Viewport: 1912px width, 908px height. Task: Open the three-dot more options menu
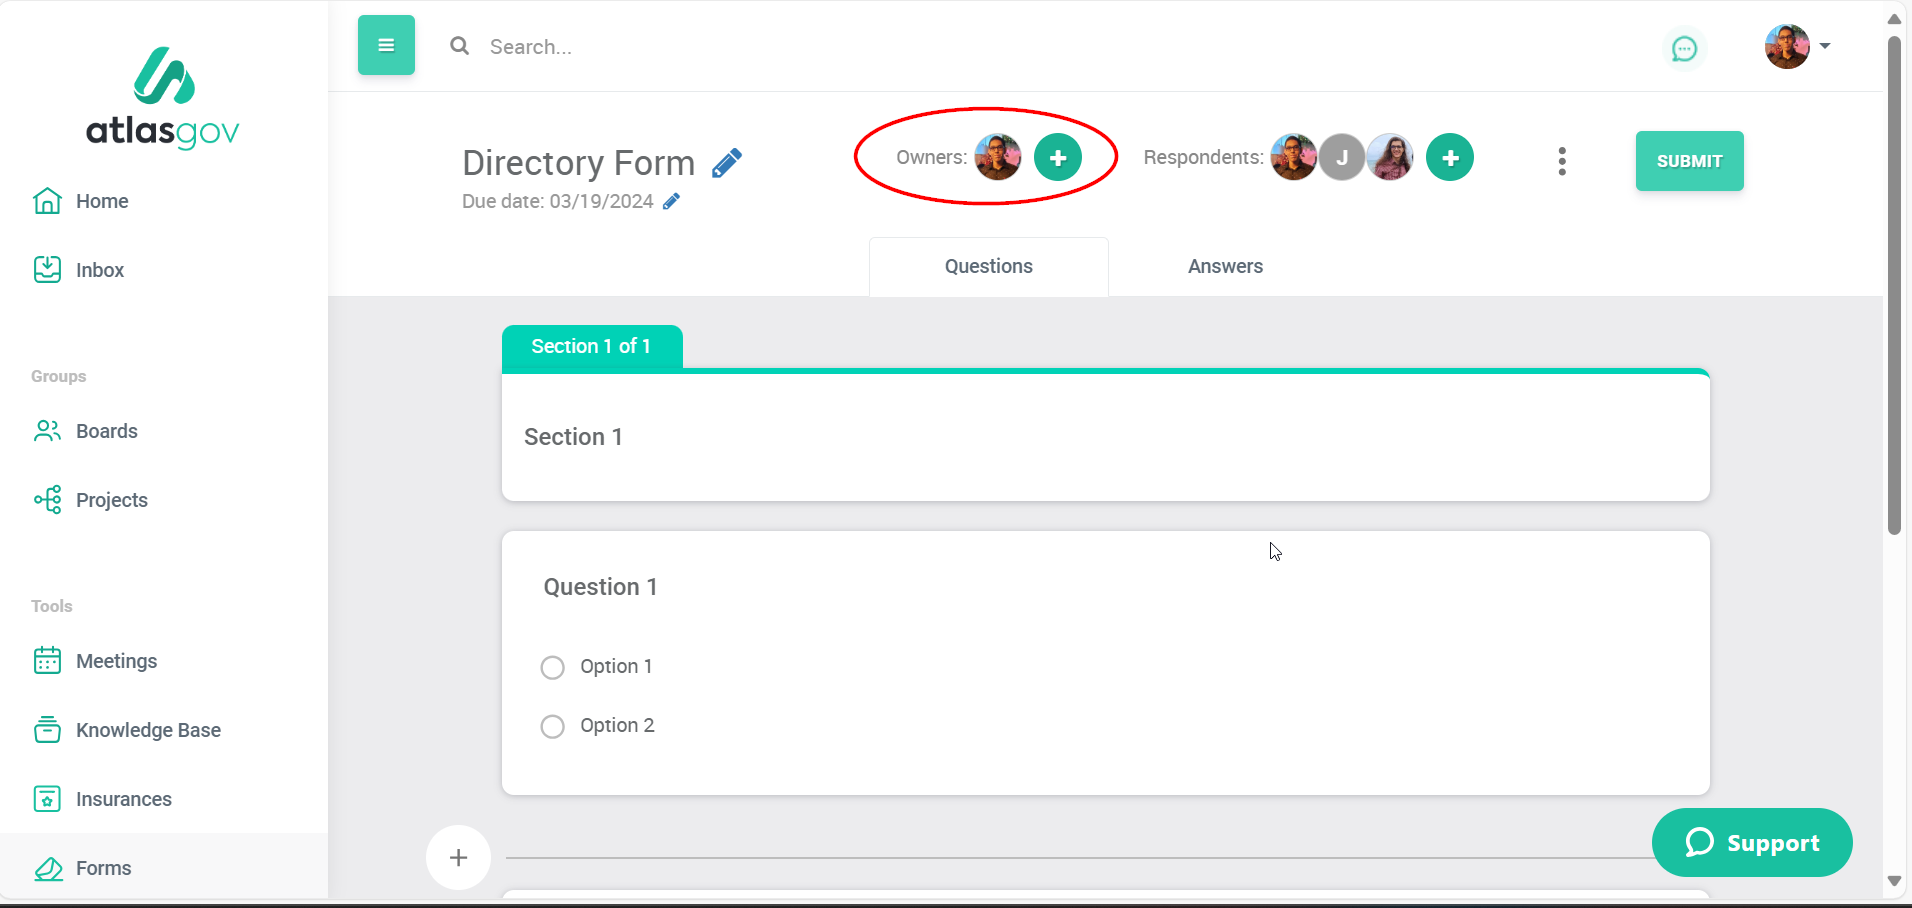tap(1561, 161)
